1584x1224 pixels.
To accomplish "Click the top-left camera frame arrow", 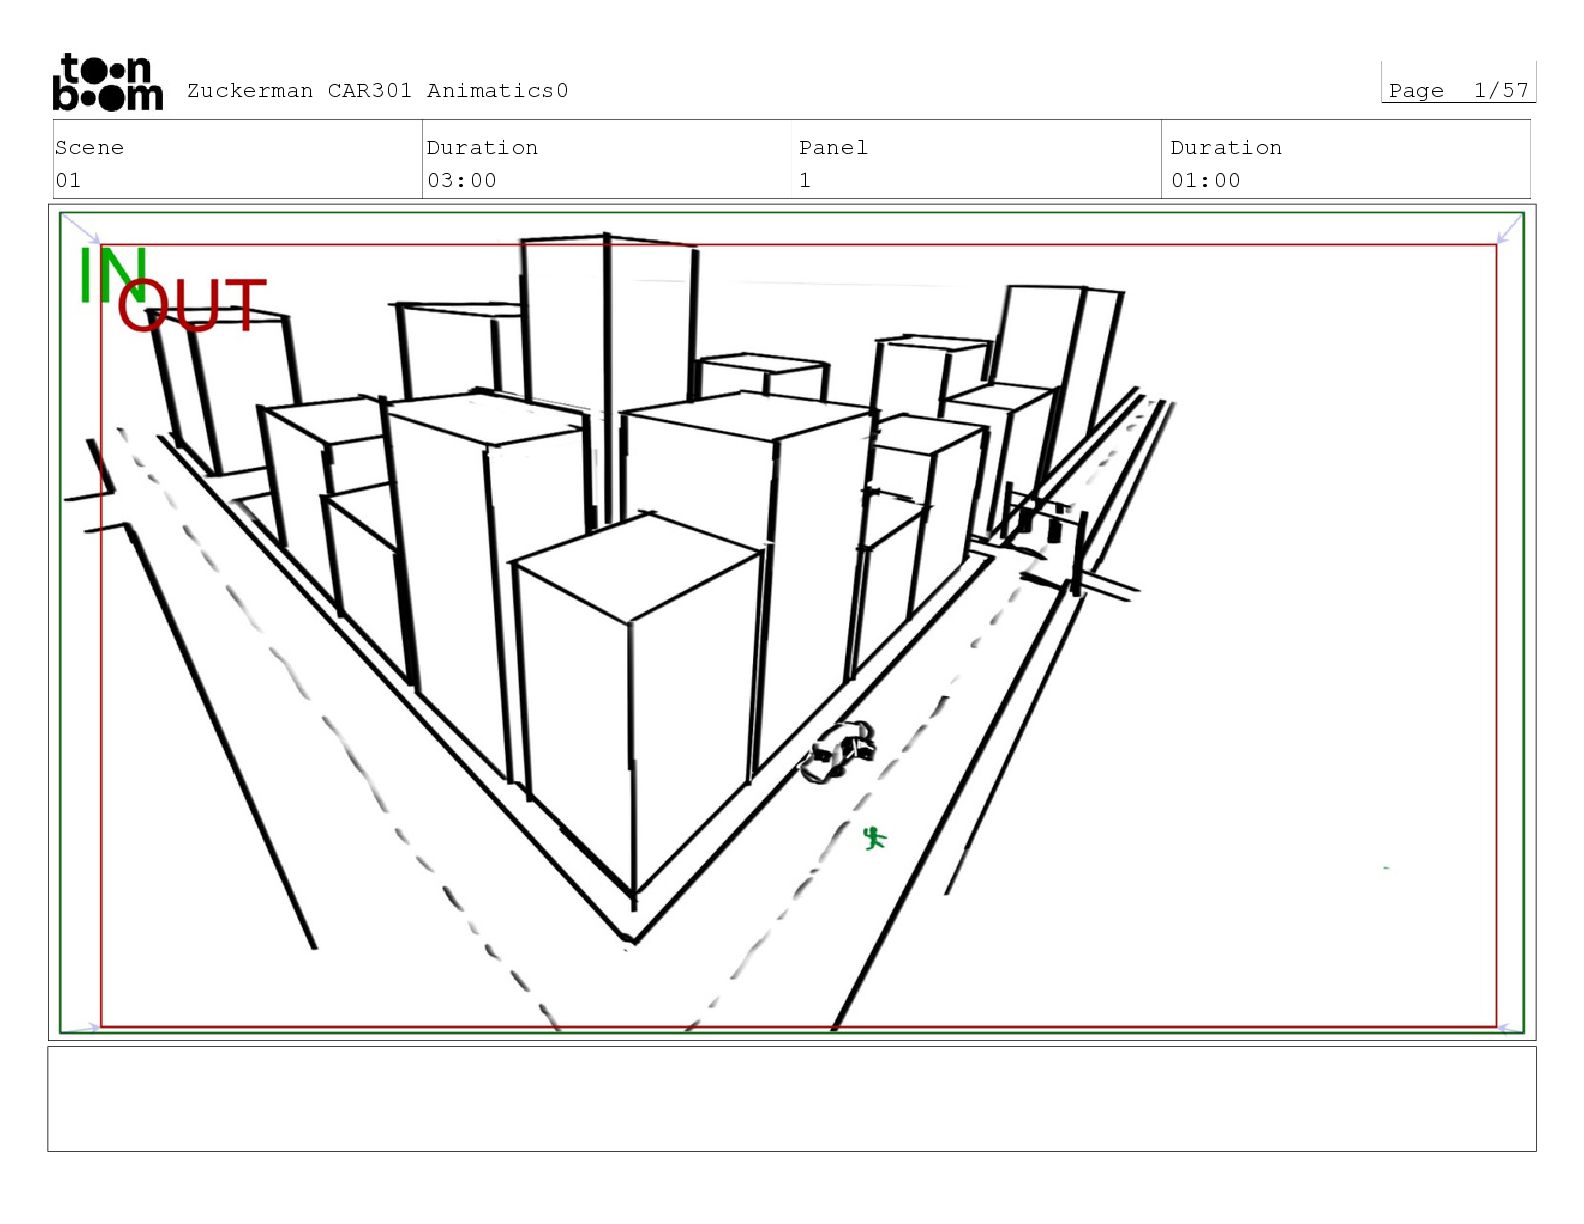I will tap(81, 228).
